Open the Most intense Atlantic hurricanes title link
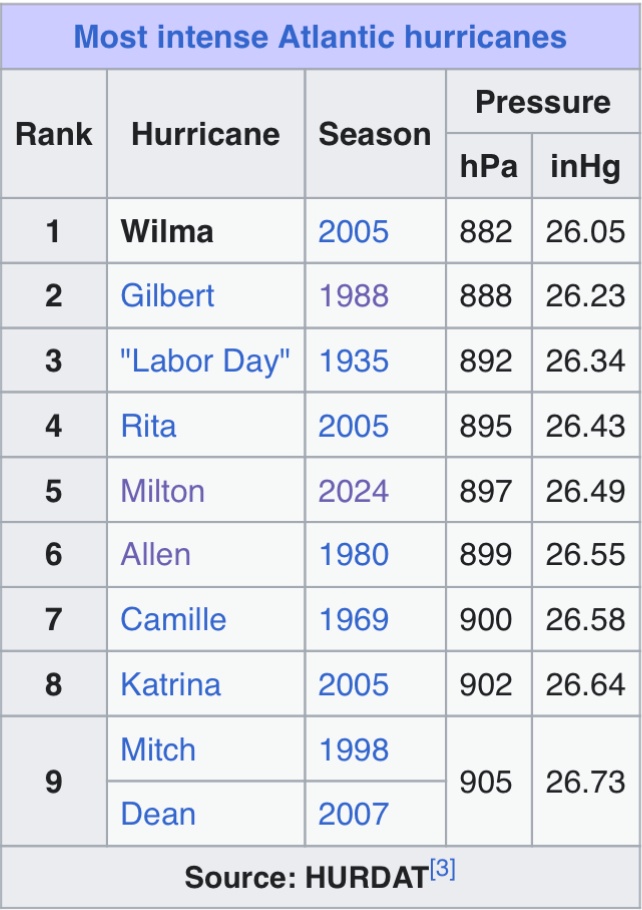This screenshot has height=910, width=642. pyautogui.click(x=320, y=37)
